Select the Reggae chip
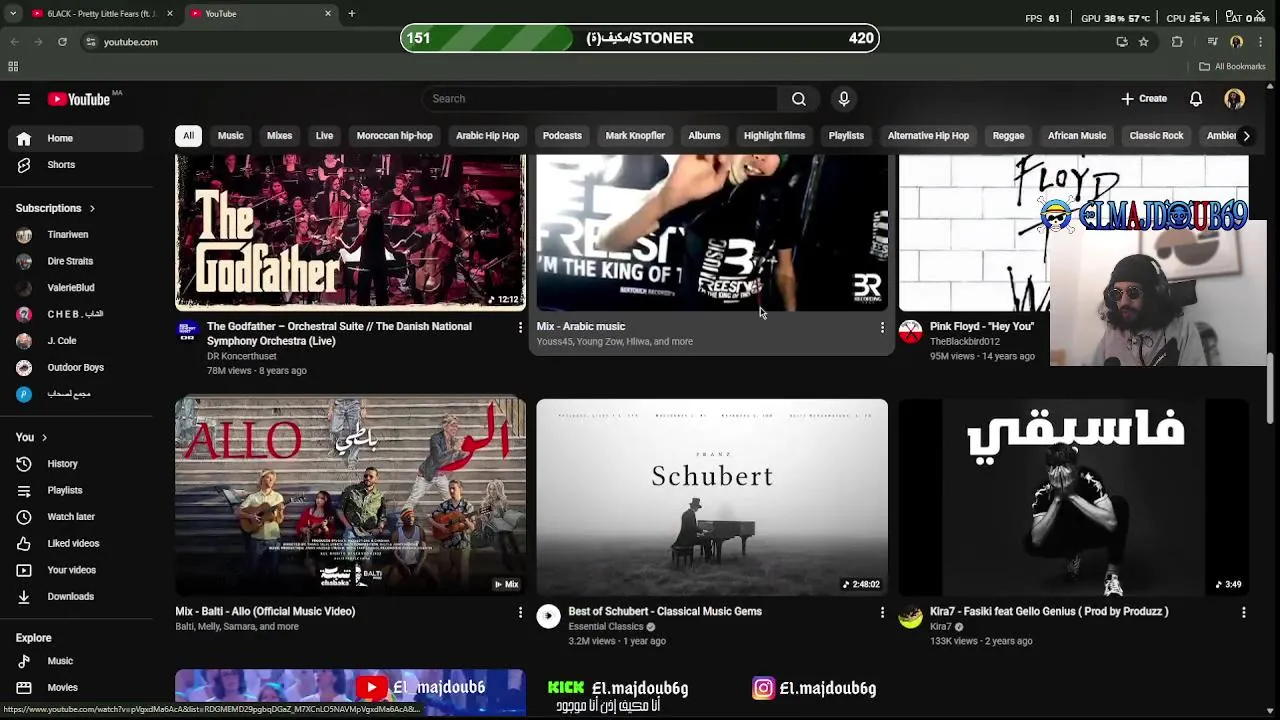This screenshot has width=1280, height=720. tap(1008, 136)
